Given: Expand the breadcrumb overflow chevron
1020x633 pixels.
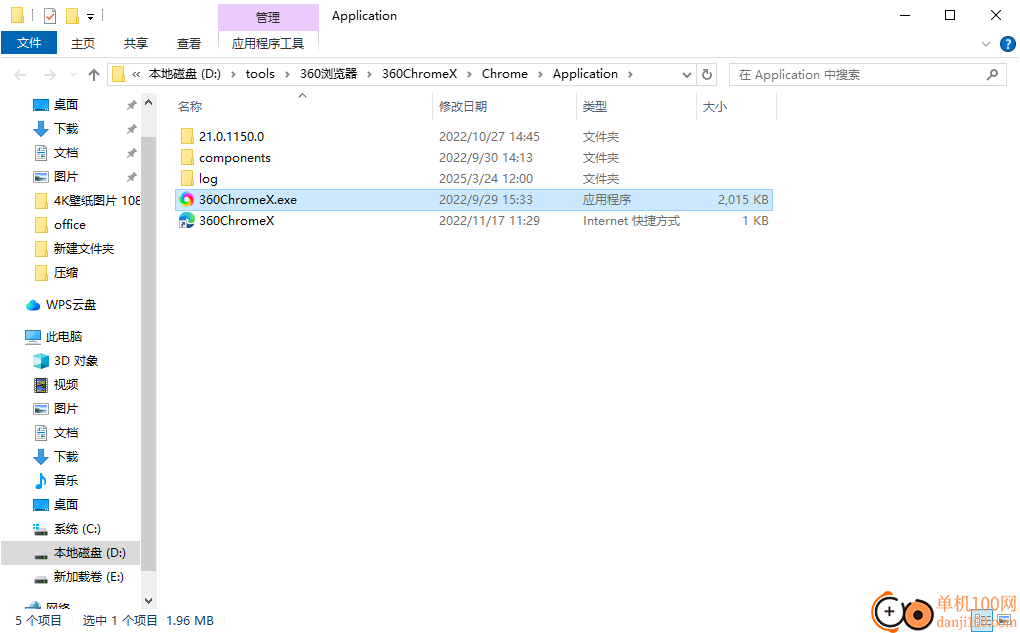Looking at the screenshot, I should point(136,74).
